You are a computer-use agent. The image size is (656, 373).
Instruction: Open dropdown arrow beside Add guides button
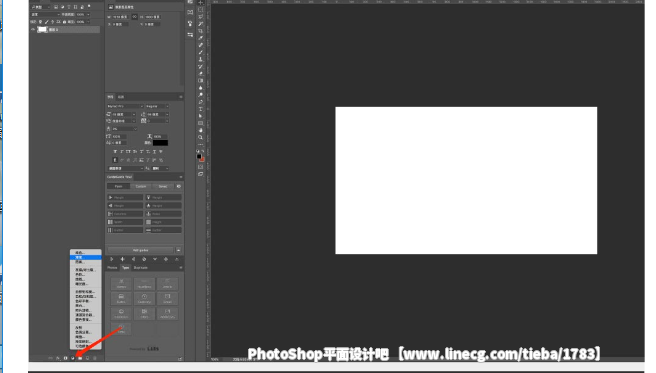tap(179, 250)
